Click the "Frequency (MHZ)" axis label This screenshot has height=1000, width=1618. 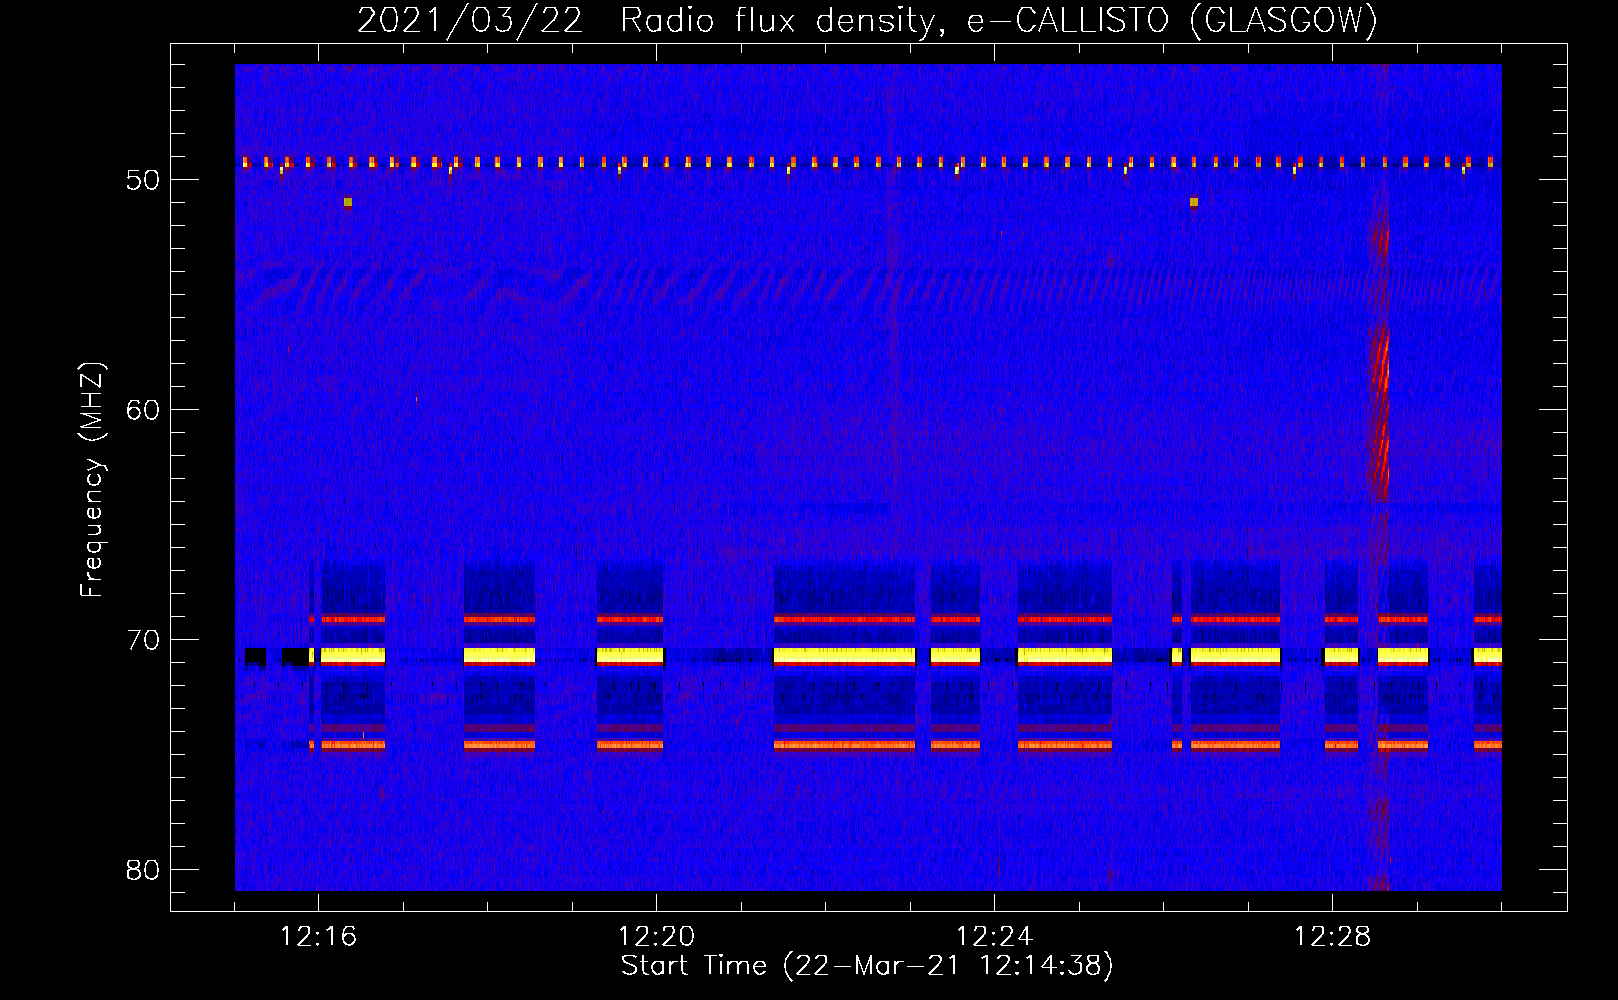[x=92, y=480]
